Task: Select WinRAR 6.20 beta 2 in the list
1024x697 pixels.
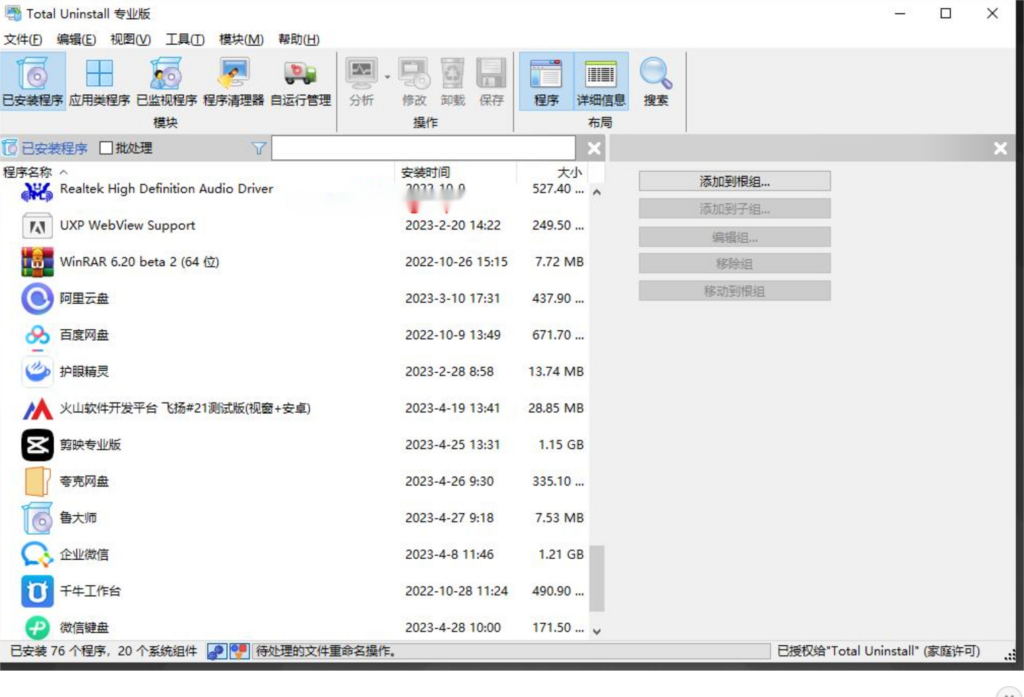Action: [139, 262]
